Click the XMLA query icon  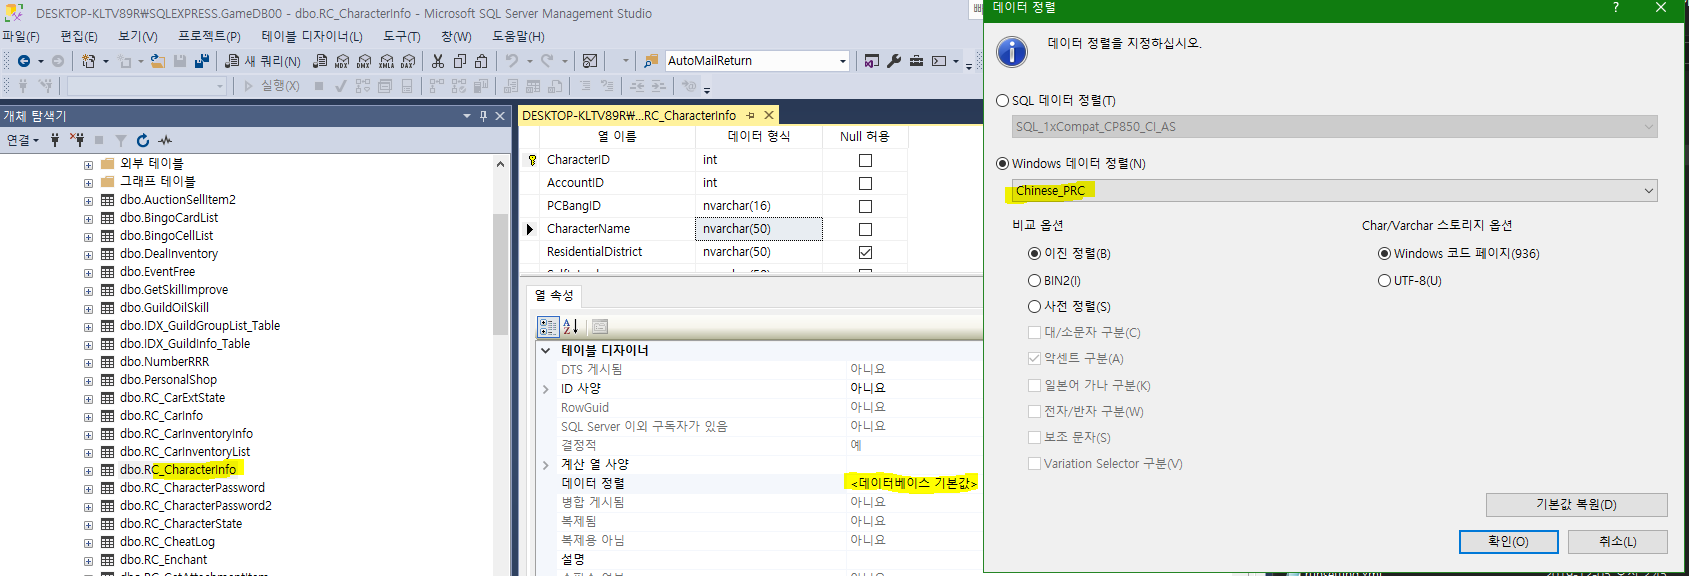[386, 61]
